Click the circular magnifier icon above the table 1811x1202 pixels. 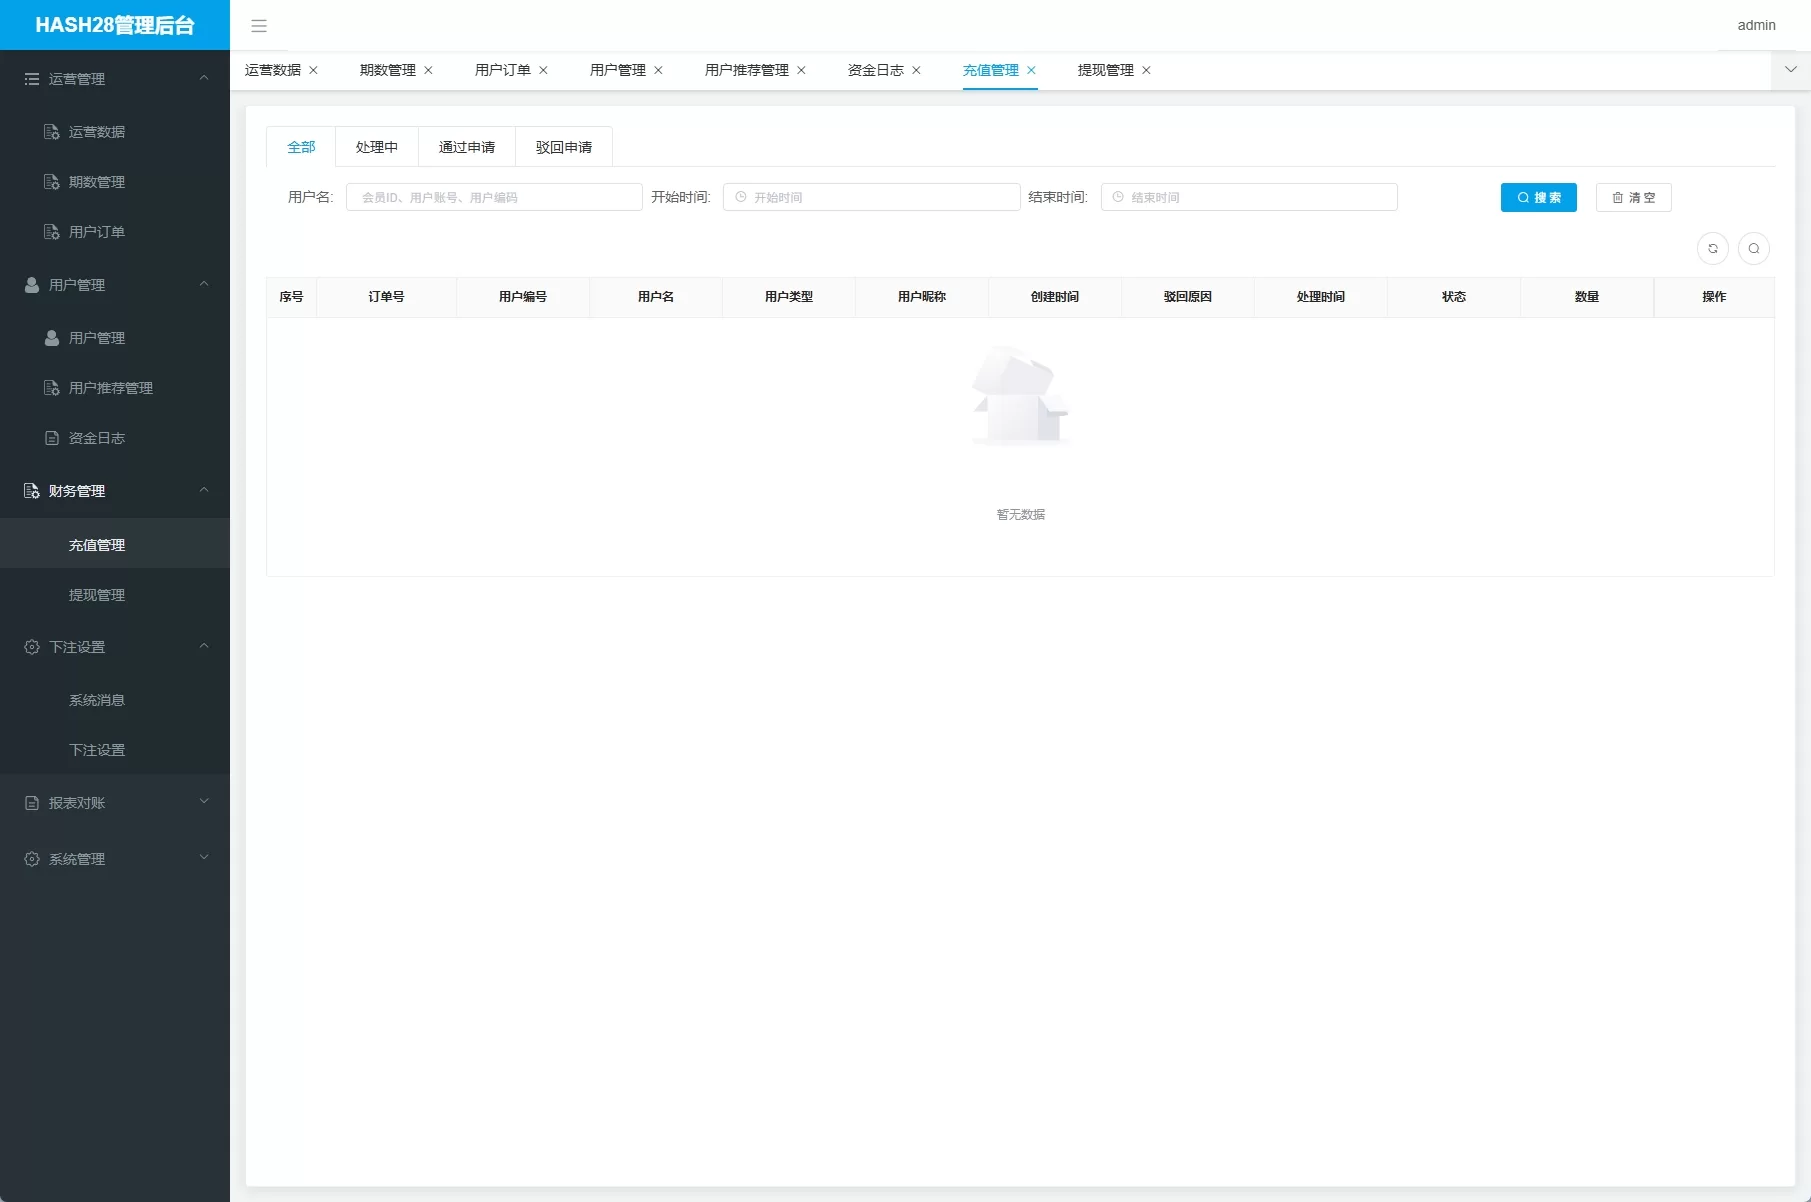1755,248
